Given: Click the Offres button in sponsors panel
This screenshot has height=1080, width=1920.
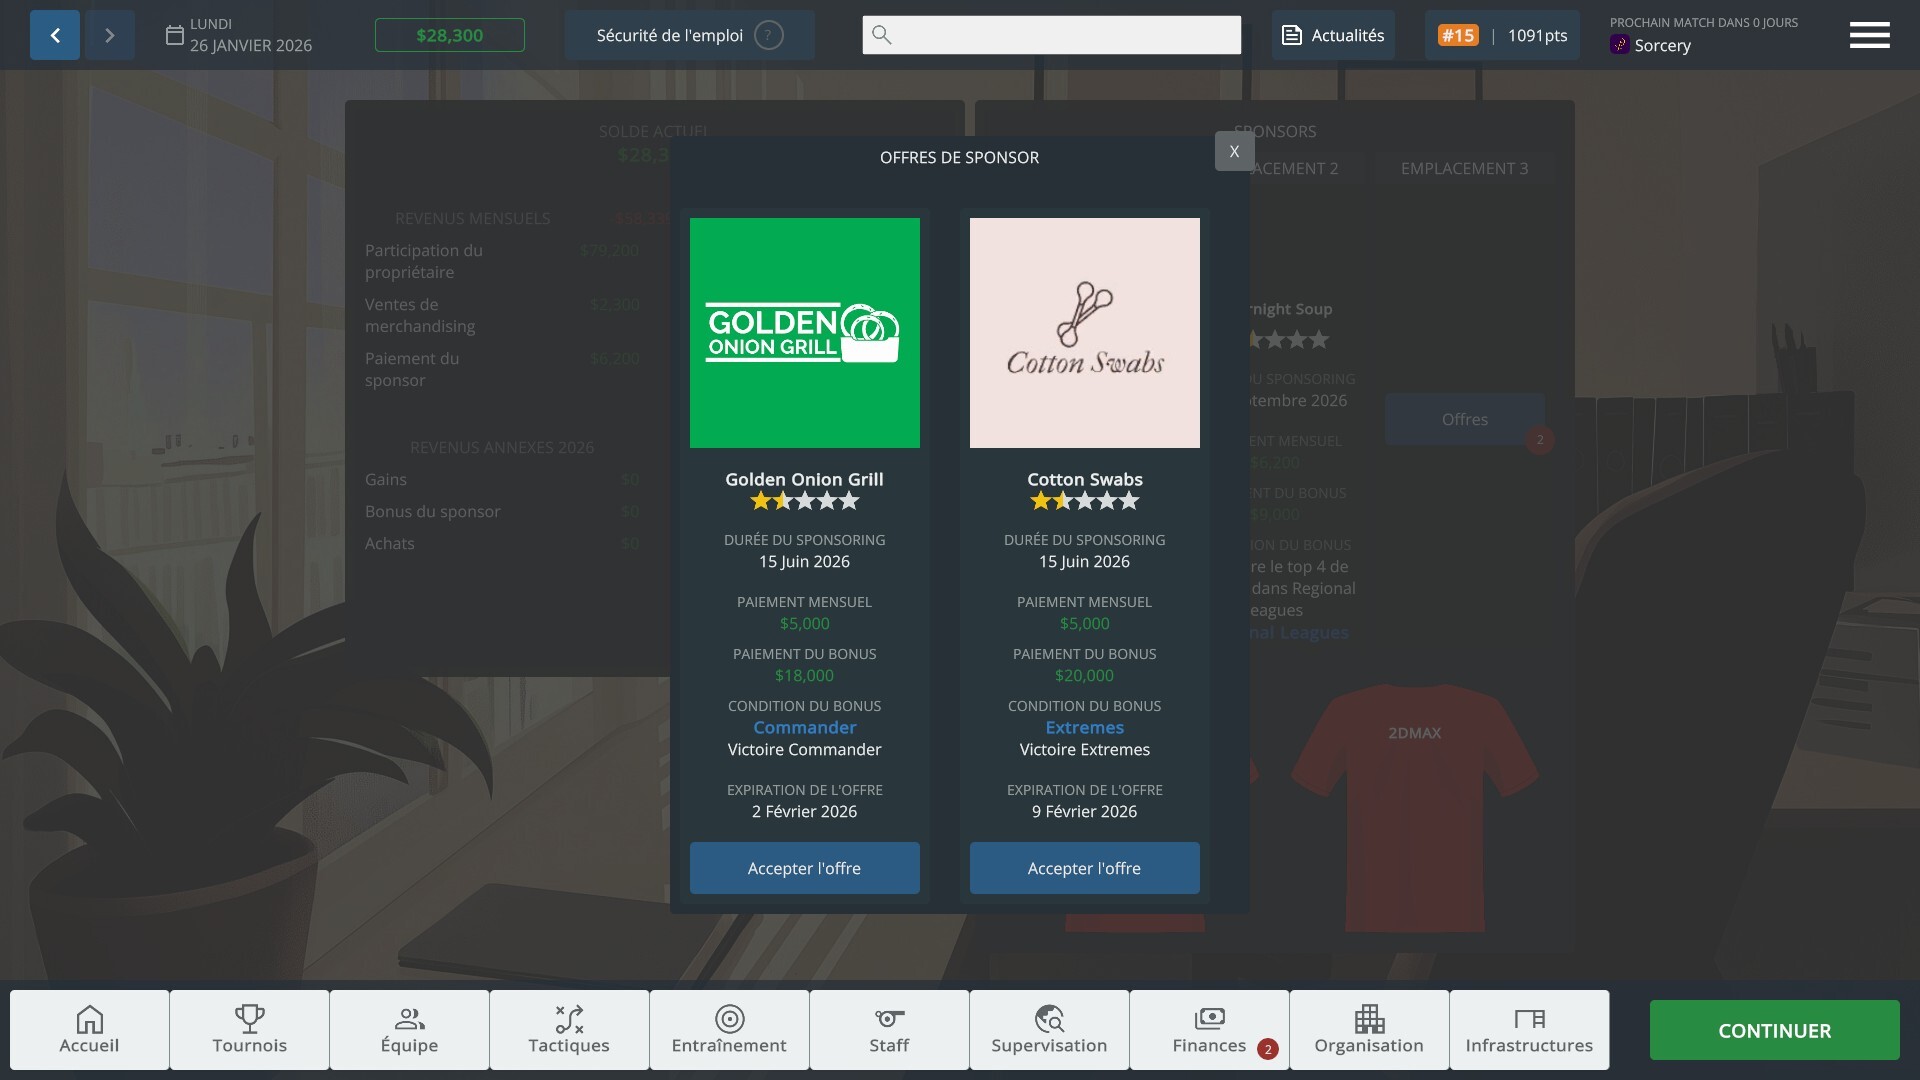Looking at the screenshot, I should (x=1465, y=419).
